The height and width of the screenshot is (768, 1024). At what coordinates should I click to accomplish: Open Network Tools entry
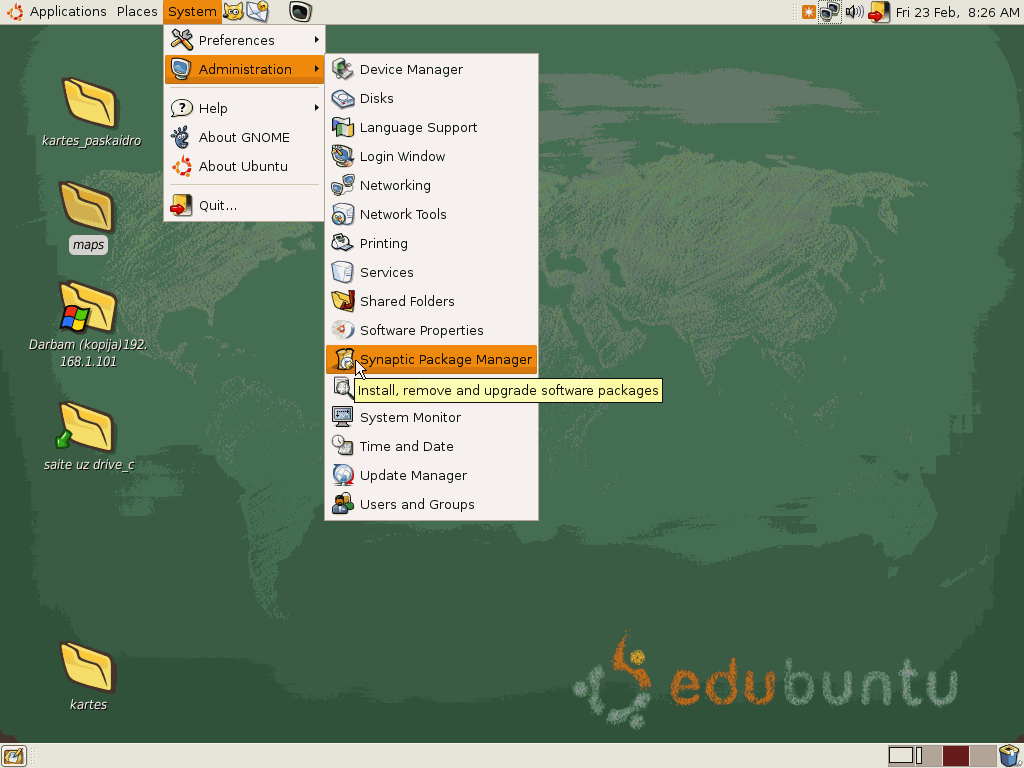point(431,214)
